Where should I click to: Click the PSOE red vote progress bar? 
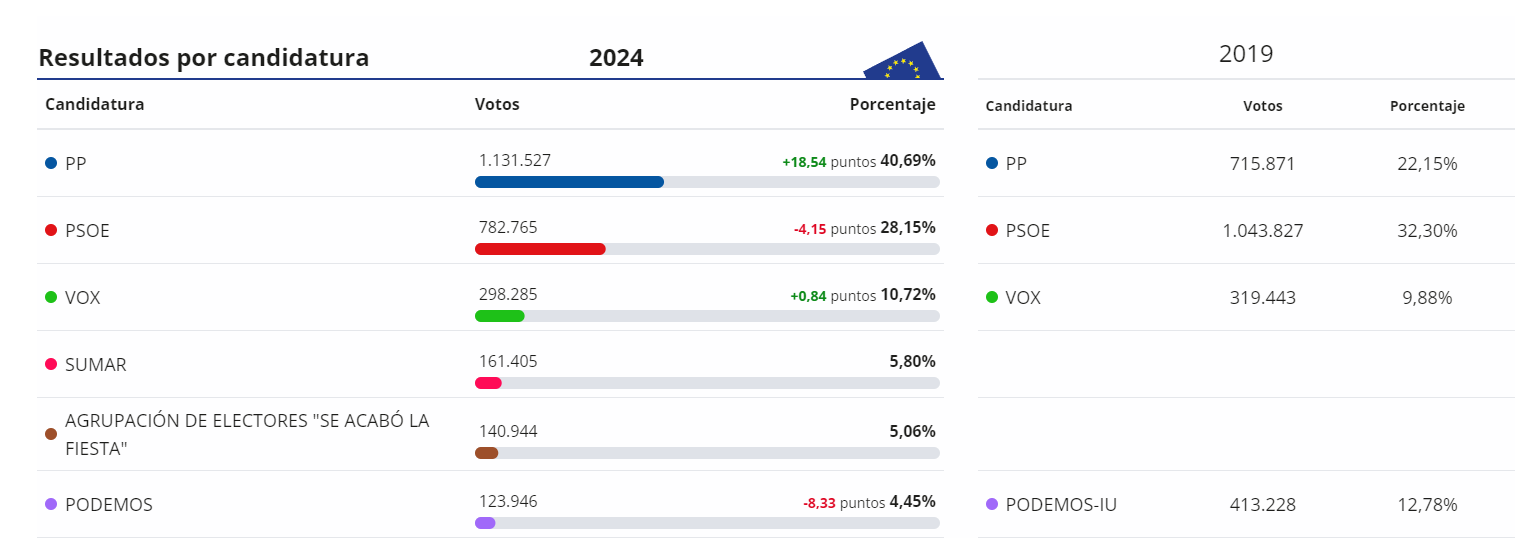coord(540,249)
